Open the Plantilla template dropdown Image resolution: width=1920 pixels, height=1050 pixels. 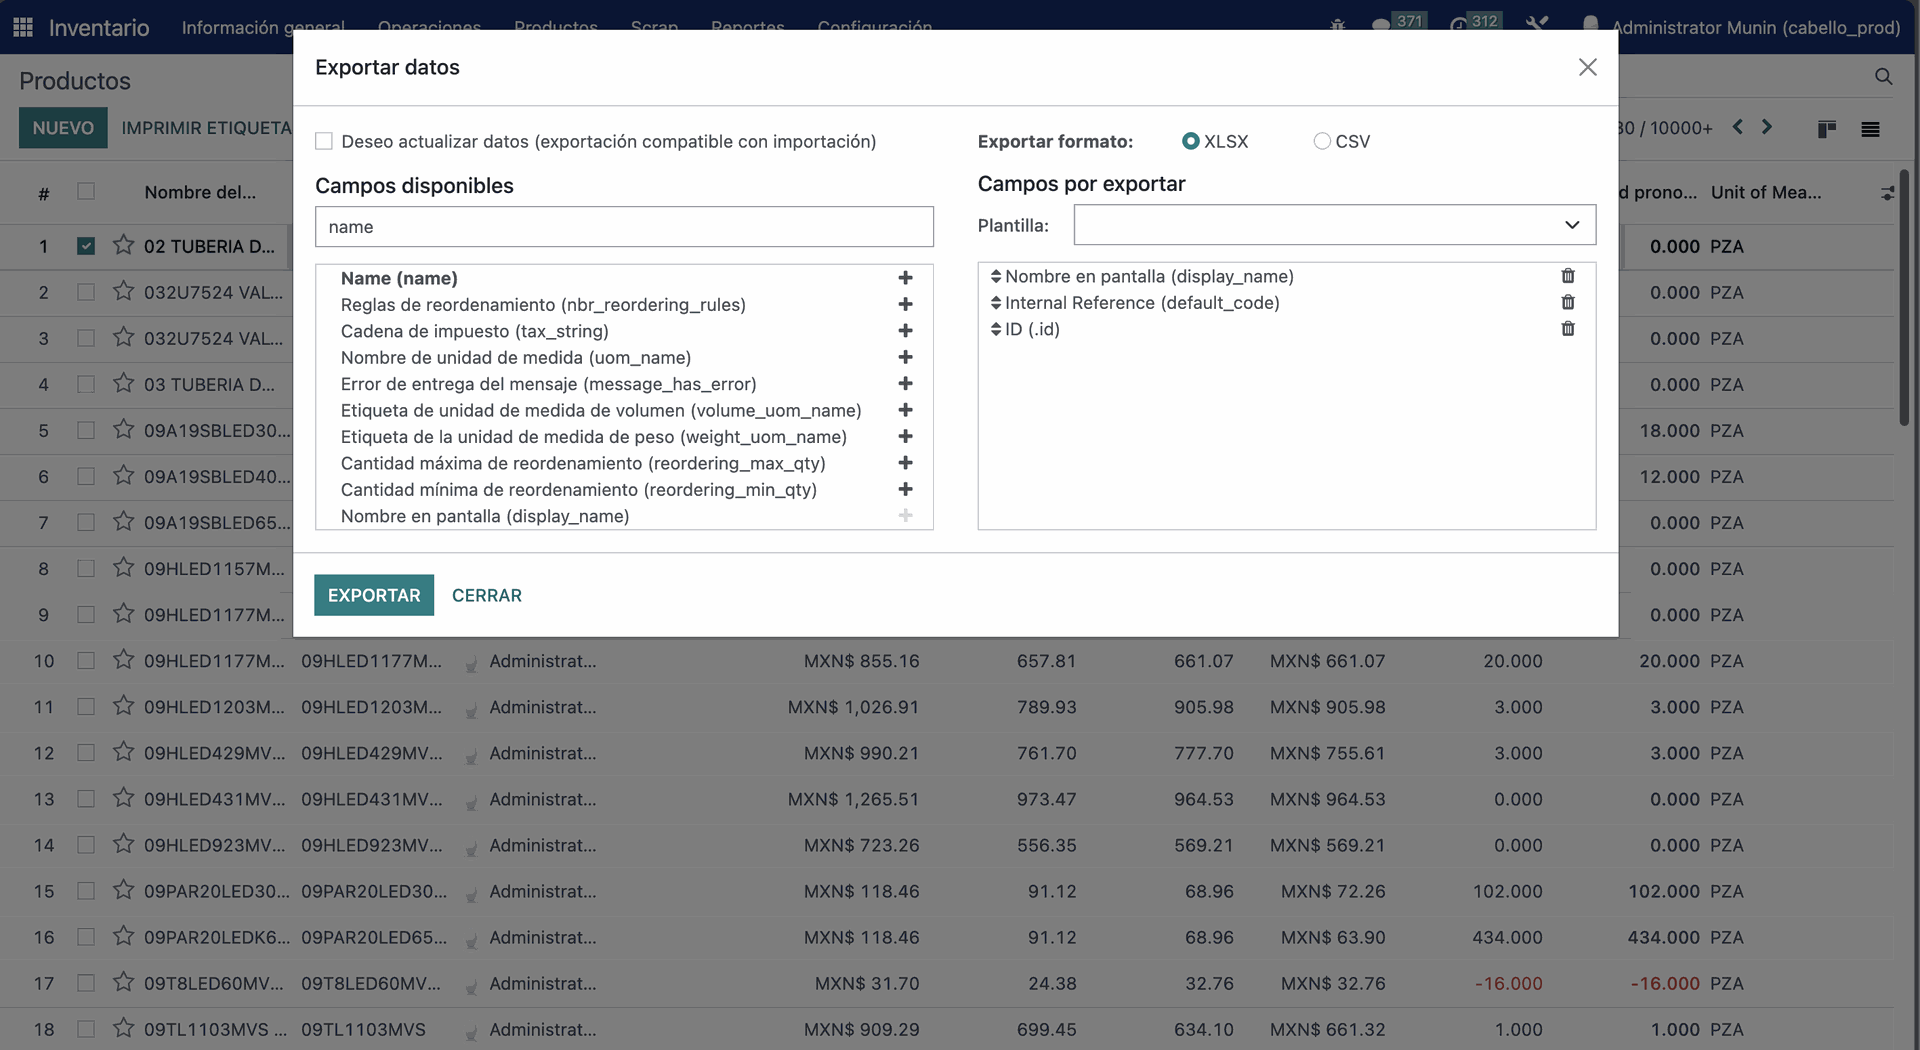1334,225
